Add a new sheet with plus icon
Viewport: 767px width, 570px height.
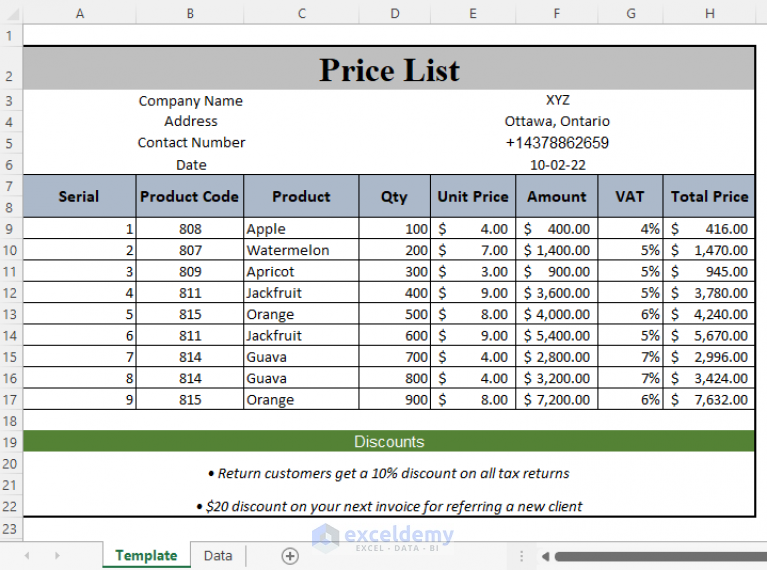point(290,556)
